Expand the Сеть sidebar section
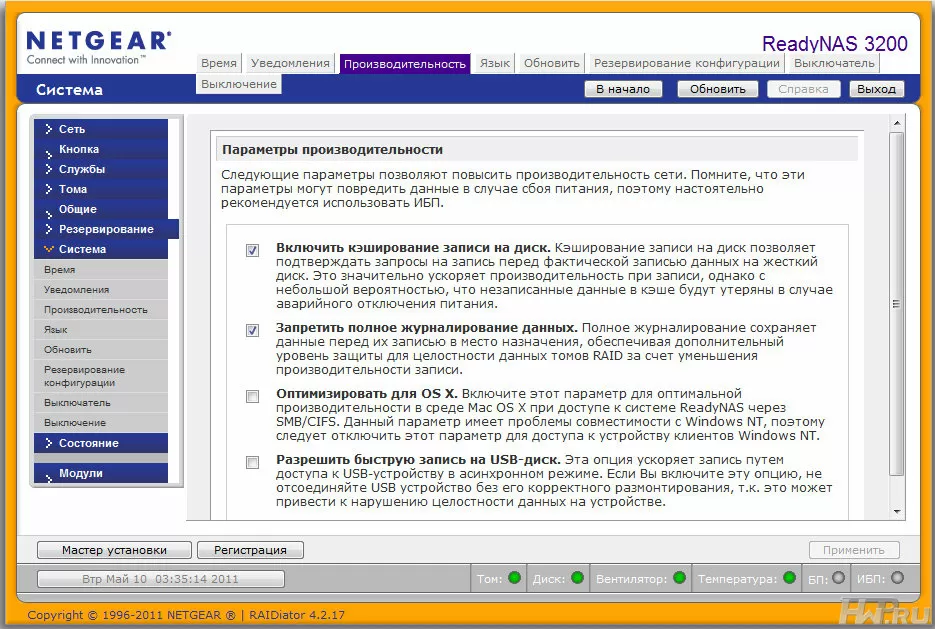Image resolution: width=935 pixels, height=629 pixels. tap(72, 129)
